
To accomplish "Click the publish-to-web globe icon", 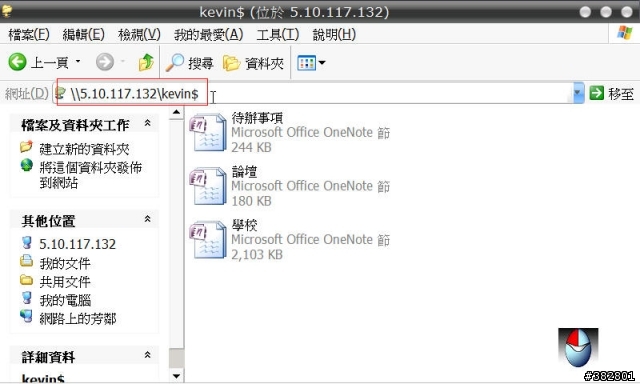I will (27, 165).
